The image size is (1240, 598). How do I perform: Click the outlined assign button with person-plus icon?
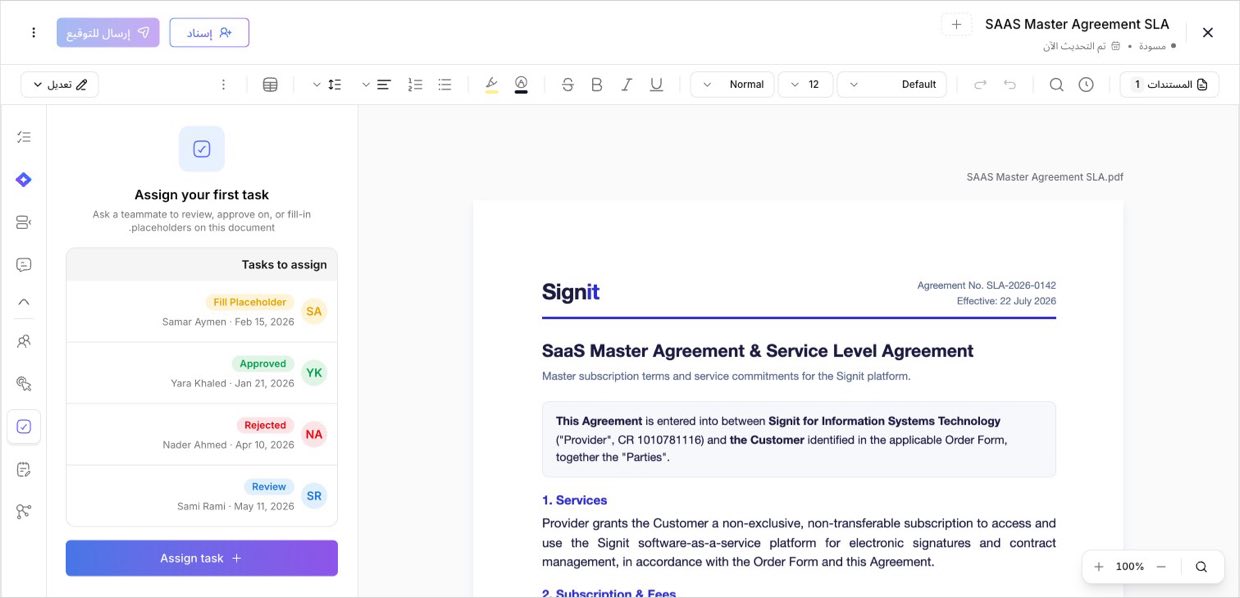tap(209, 33)
